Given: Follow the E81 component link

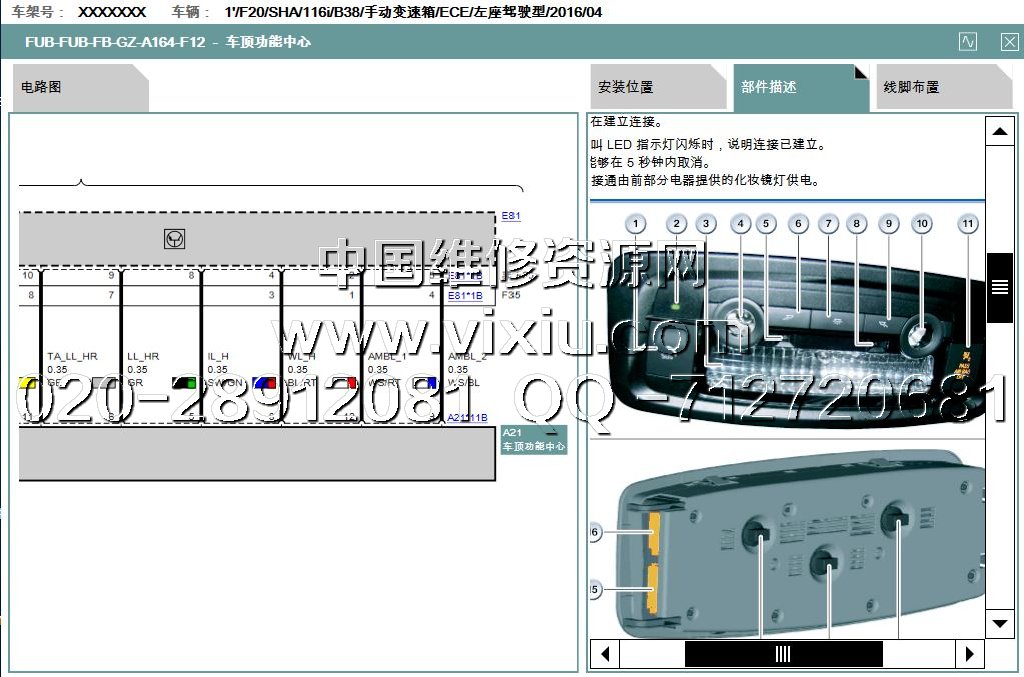Looking at the screenshot, I should click(511, 216).
